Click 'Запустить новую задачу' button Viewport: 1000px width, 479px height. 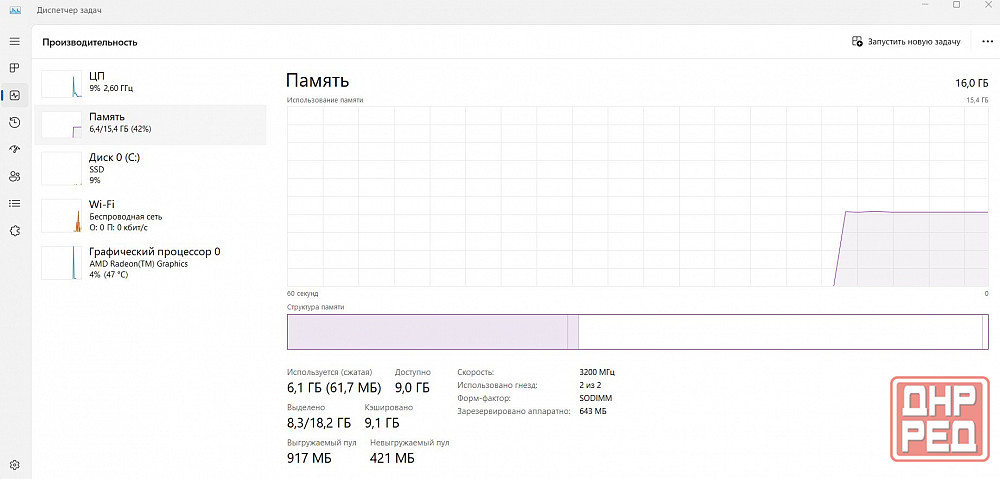point(906,42)
